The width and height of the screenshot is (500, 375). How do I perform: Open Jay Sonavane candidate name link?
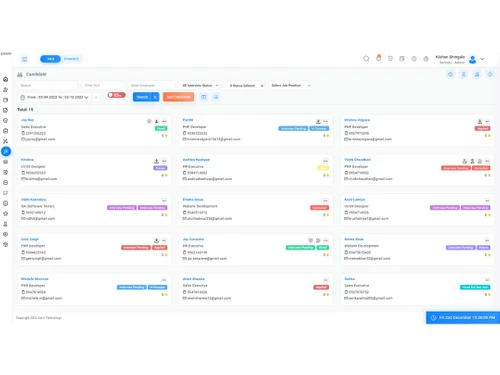(x=193, y=239)
